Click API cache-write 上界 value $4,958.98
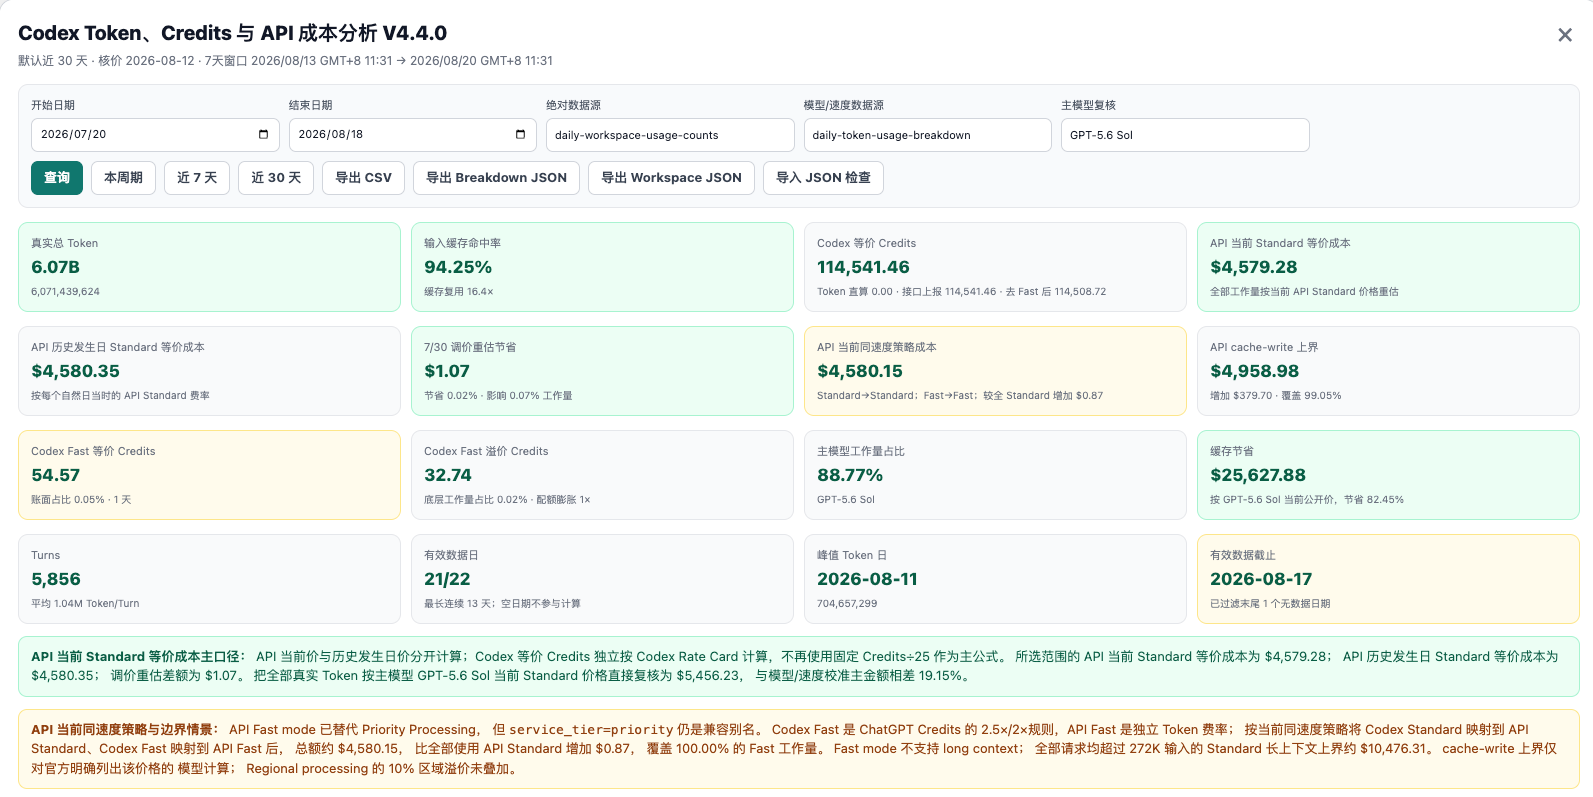The width and height of the screenshot is (1593, 797). pos(1254,371)
